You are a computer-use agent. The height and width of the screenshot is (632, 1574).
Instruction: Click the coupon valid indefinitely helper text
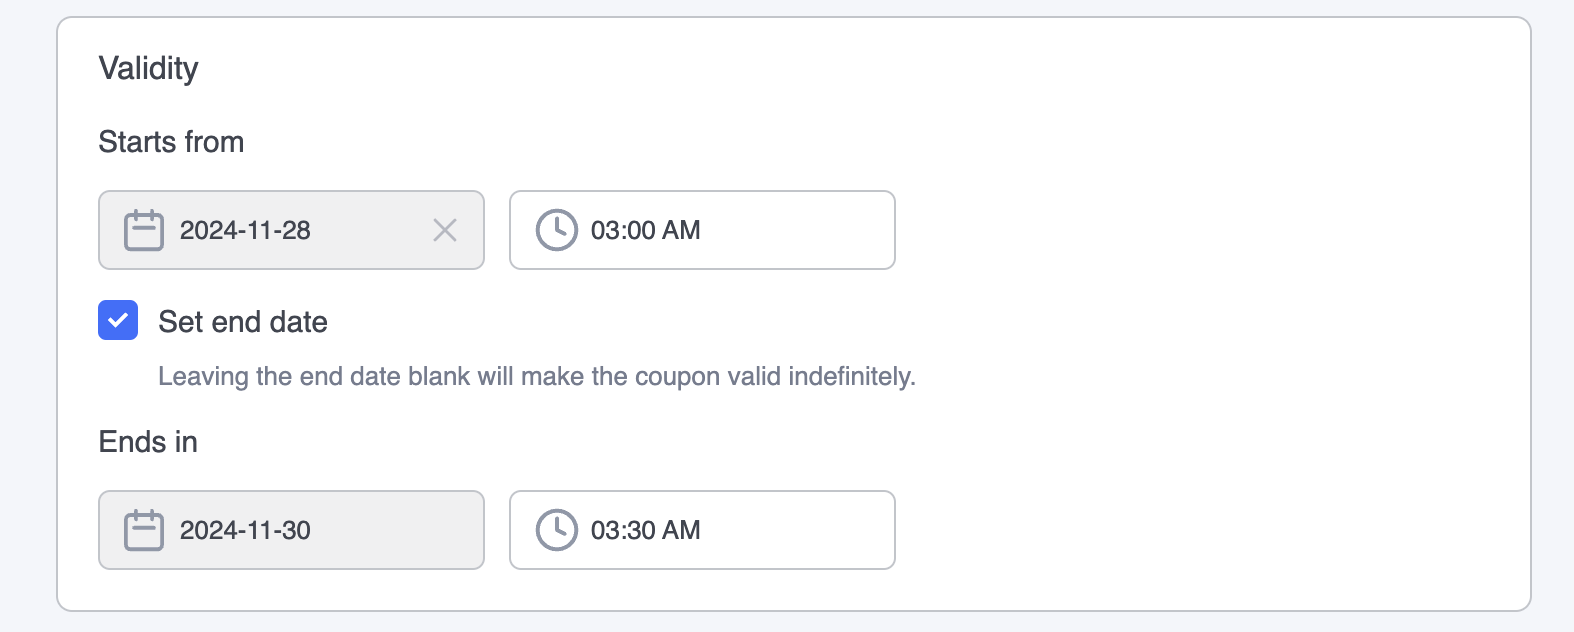[x=537, y=377]
